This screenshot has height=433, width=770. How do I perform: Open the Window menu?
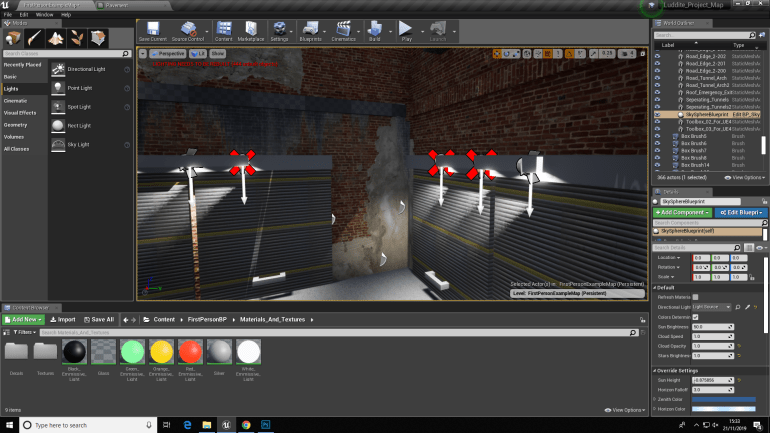tap(44, 15)
